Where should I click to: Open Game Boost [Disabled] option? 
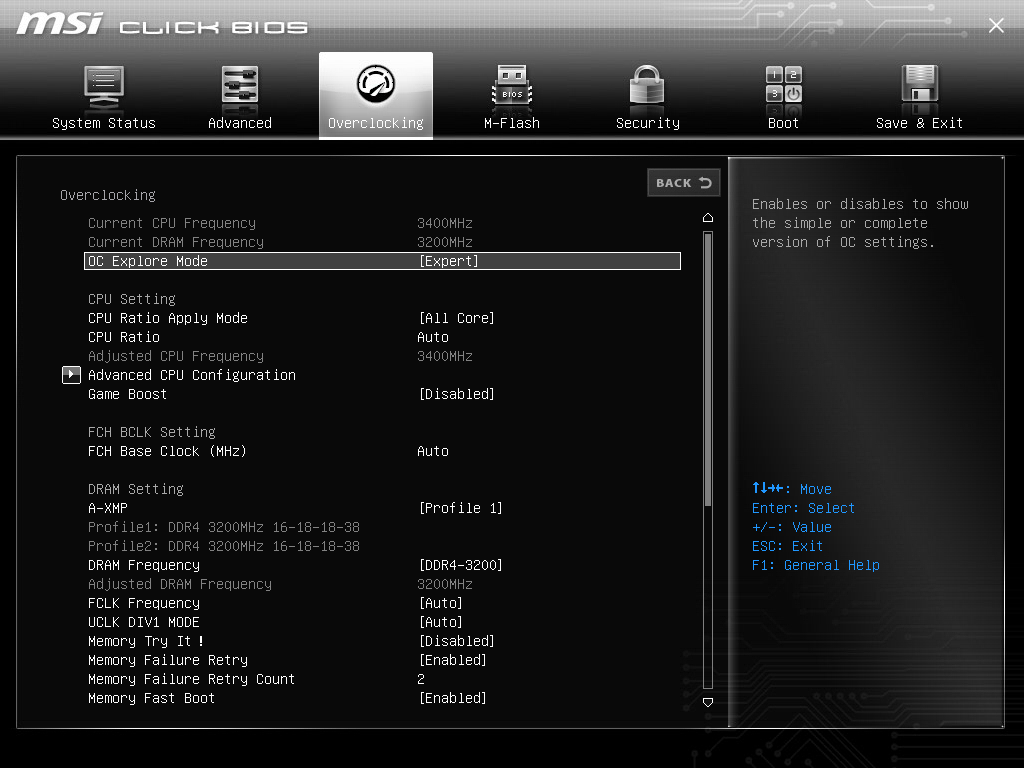point(456,394)
